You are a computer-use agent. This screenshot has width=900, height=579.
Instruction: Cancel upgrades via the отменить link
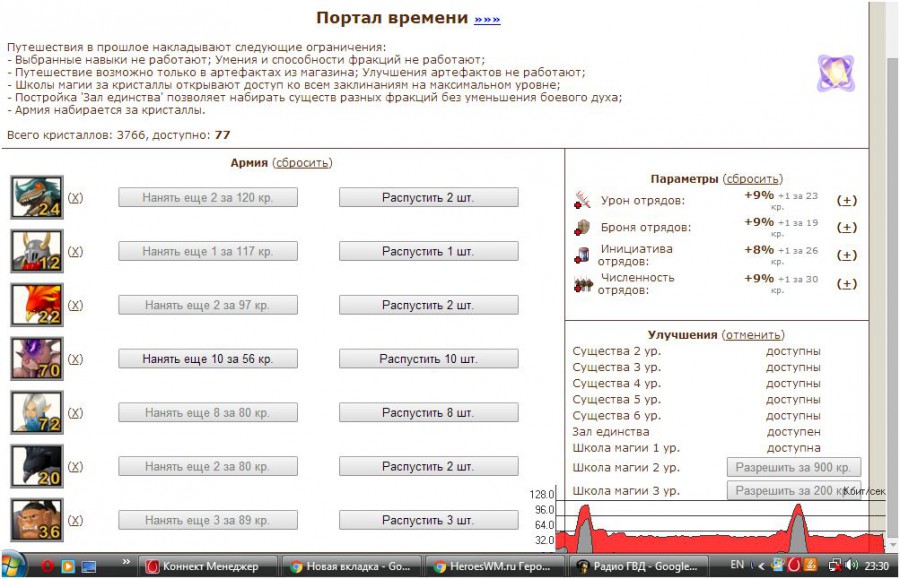(x=753, y=335)
